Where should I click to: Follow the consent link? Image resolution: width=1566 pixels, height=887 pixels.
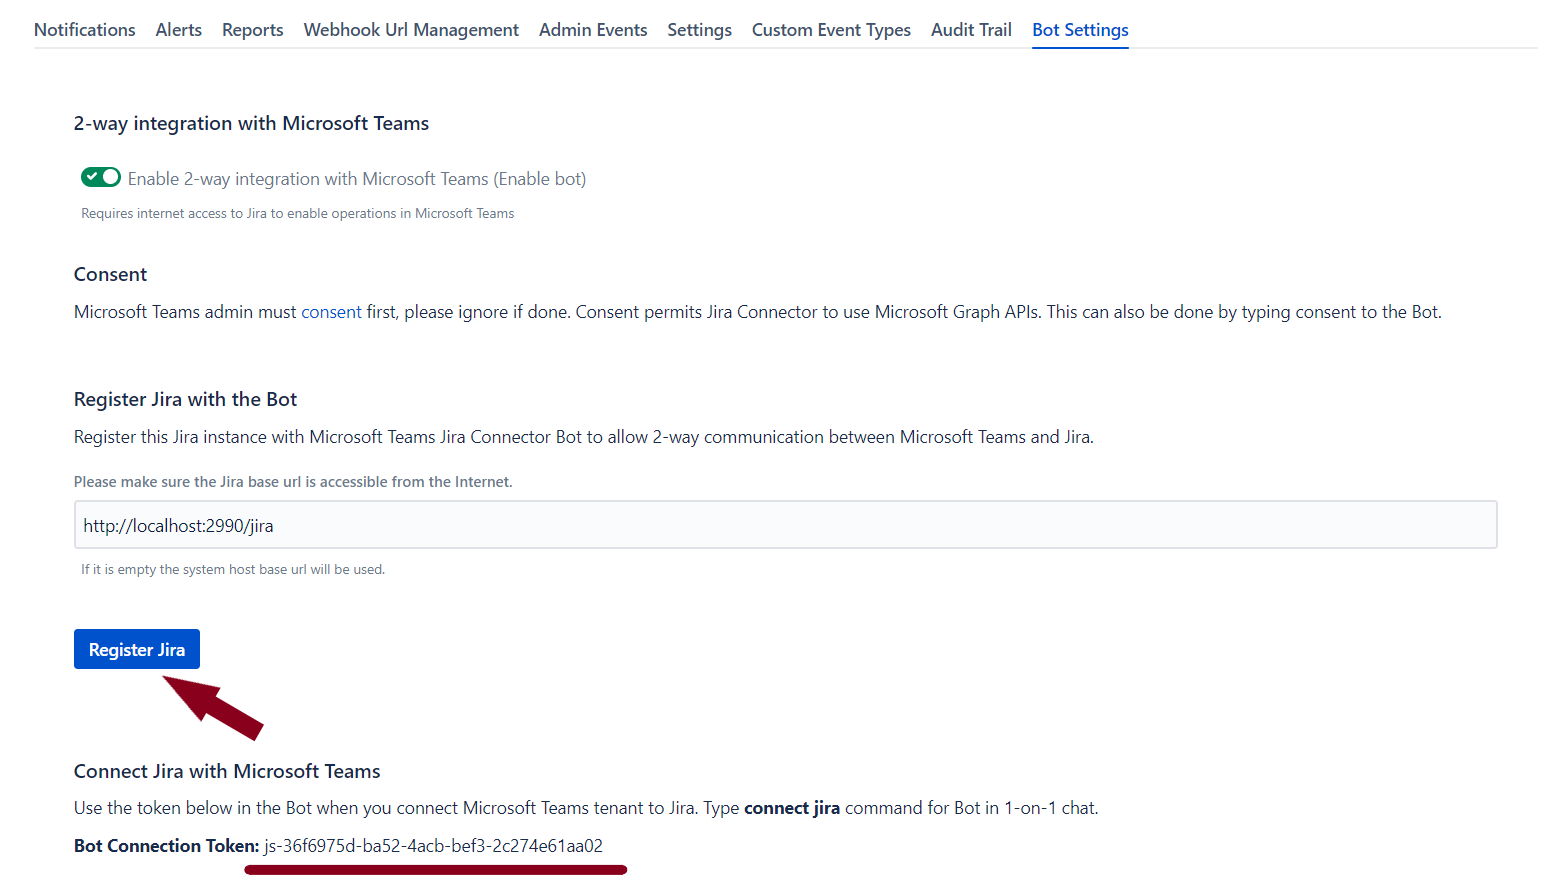click(331, 312)
